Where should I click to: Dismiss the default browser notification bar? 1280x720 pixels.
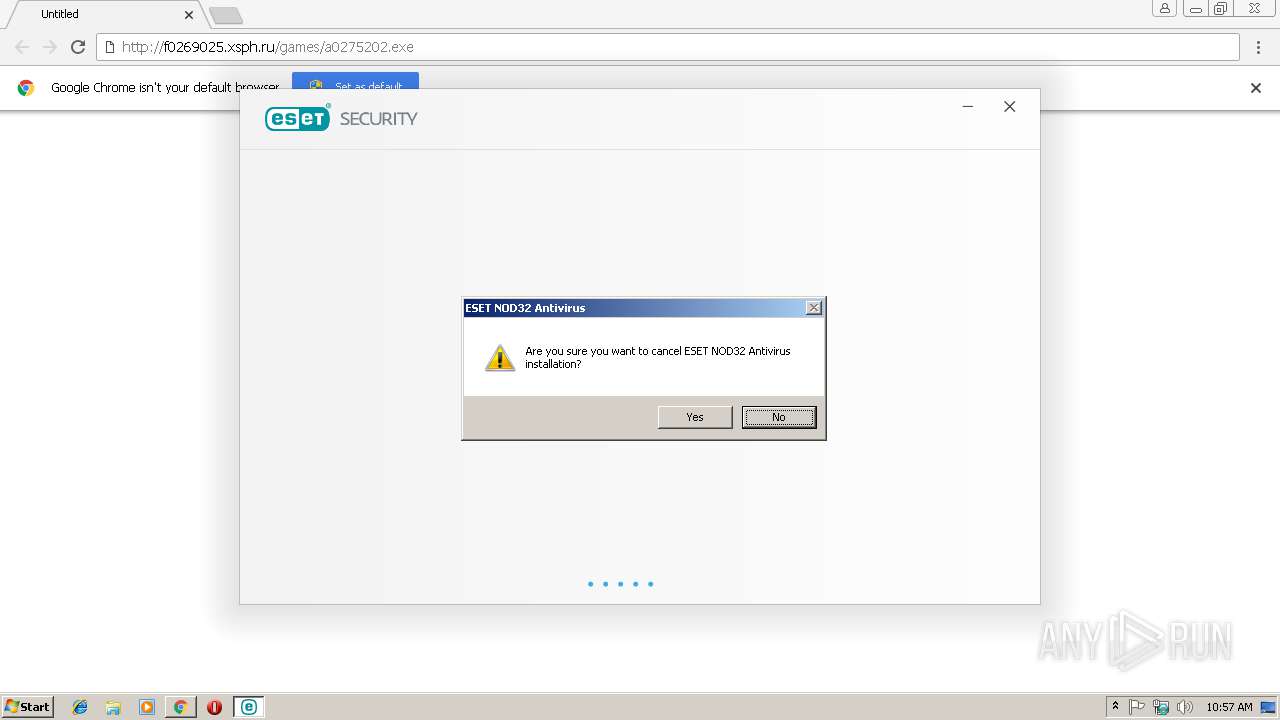(1256, 88)
